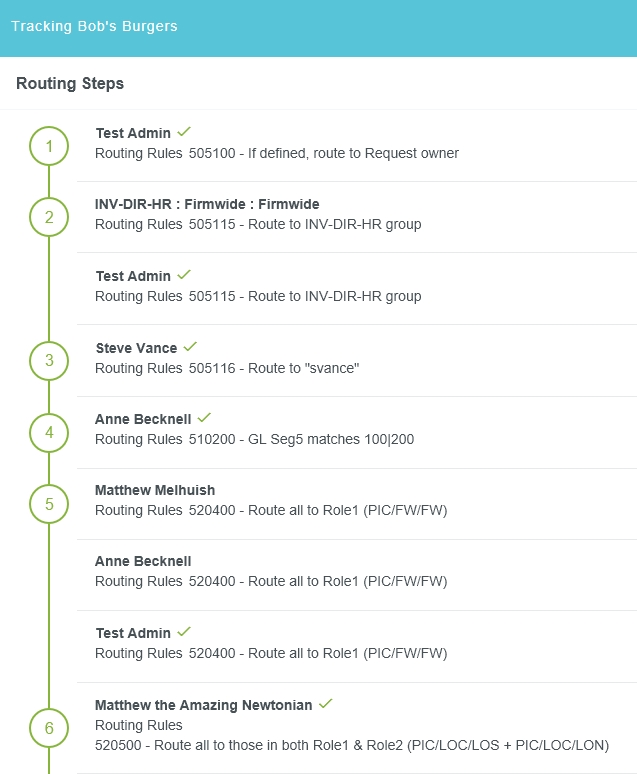Click the step 1 circle marker

click(49, 147)
